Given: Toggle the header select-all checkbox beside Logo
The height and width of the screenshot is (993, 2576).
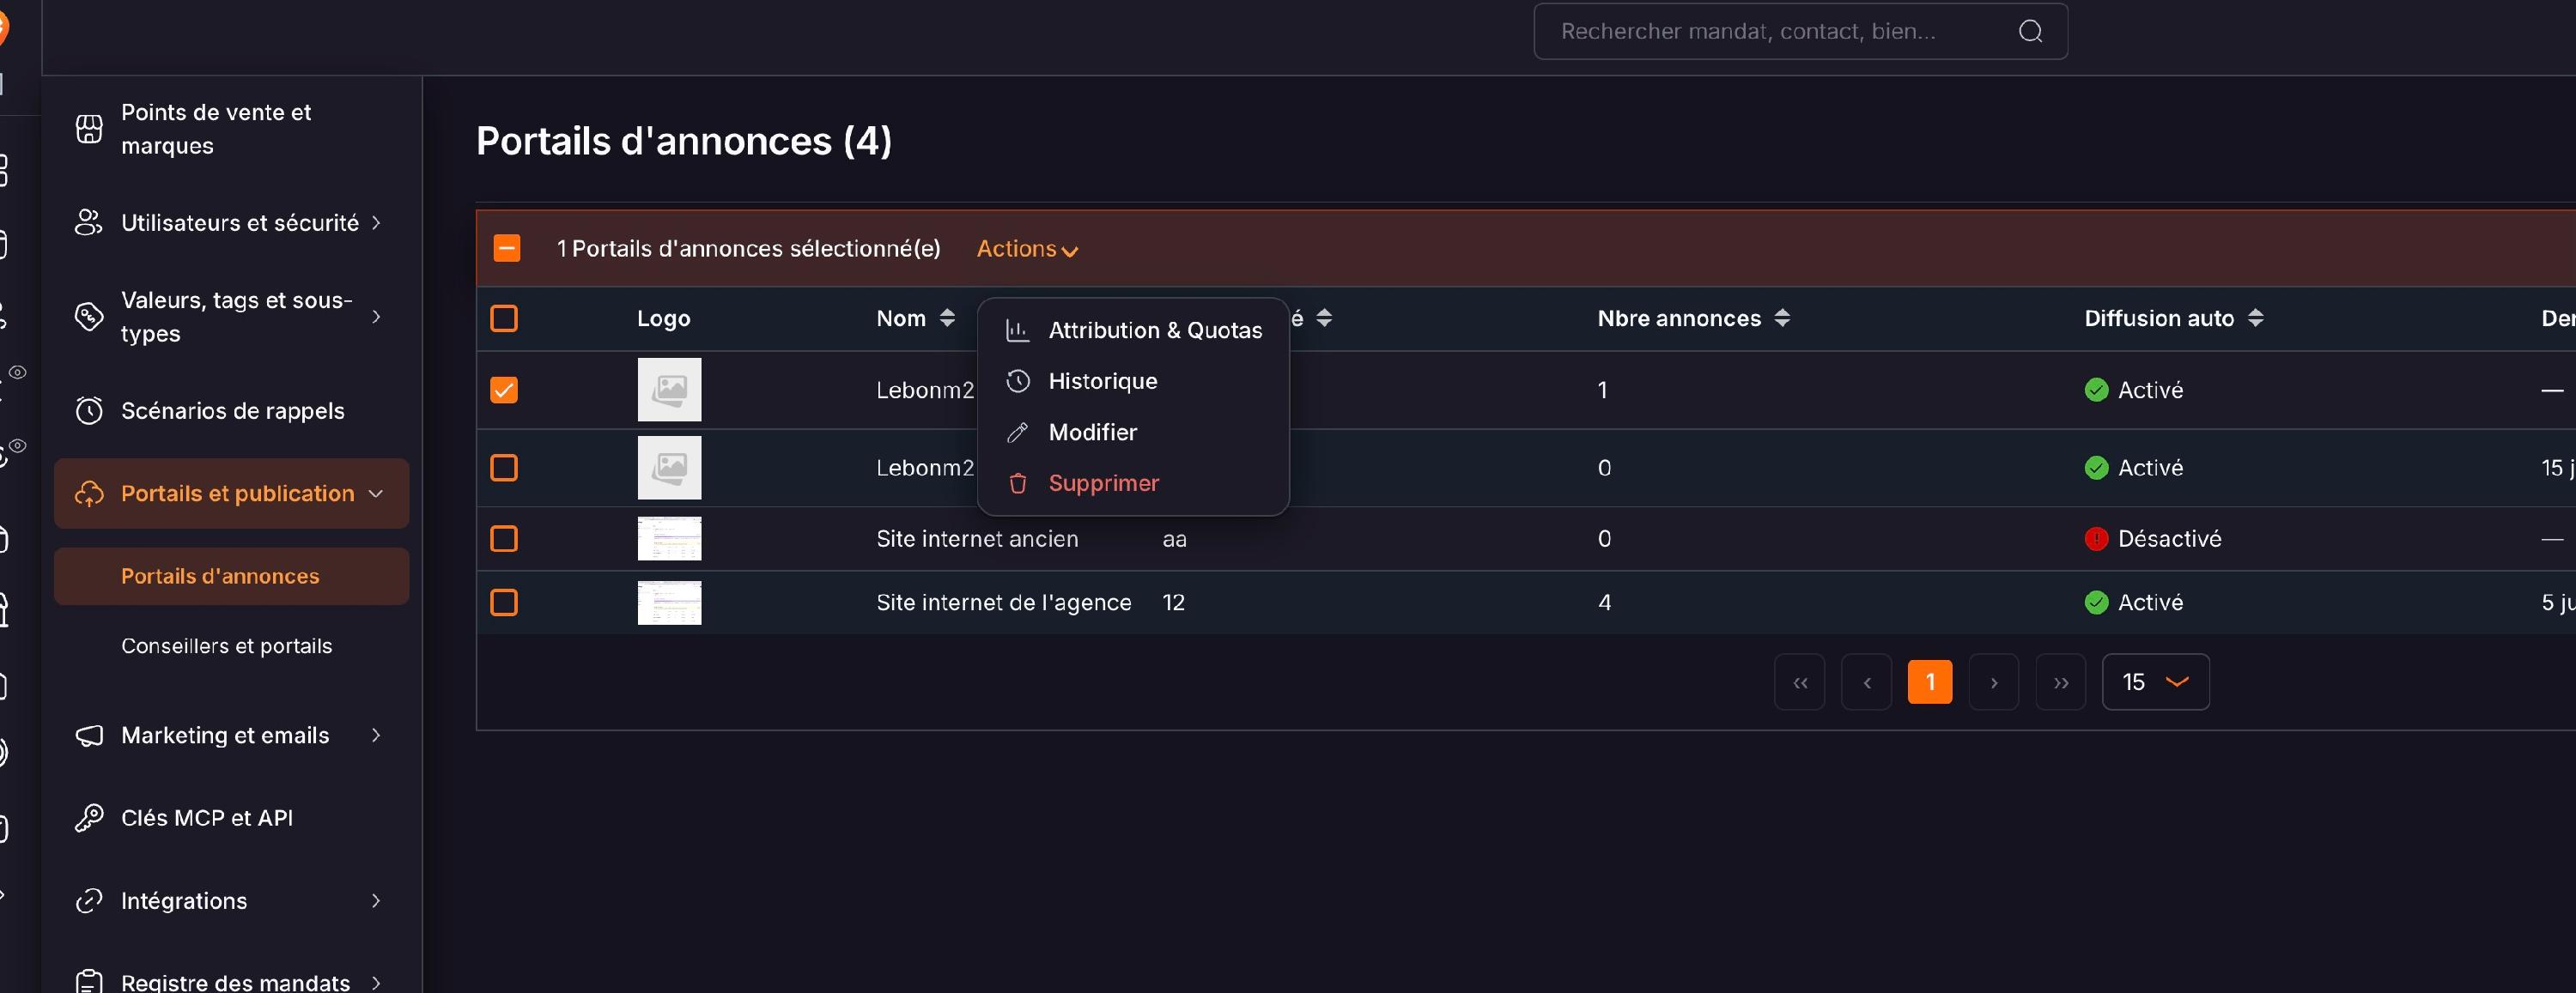Looking at the screenshot, I should pyautogui.click(x=504, y=318).
